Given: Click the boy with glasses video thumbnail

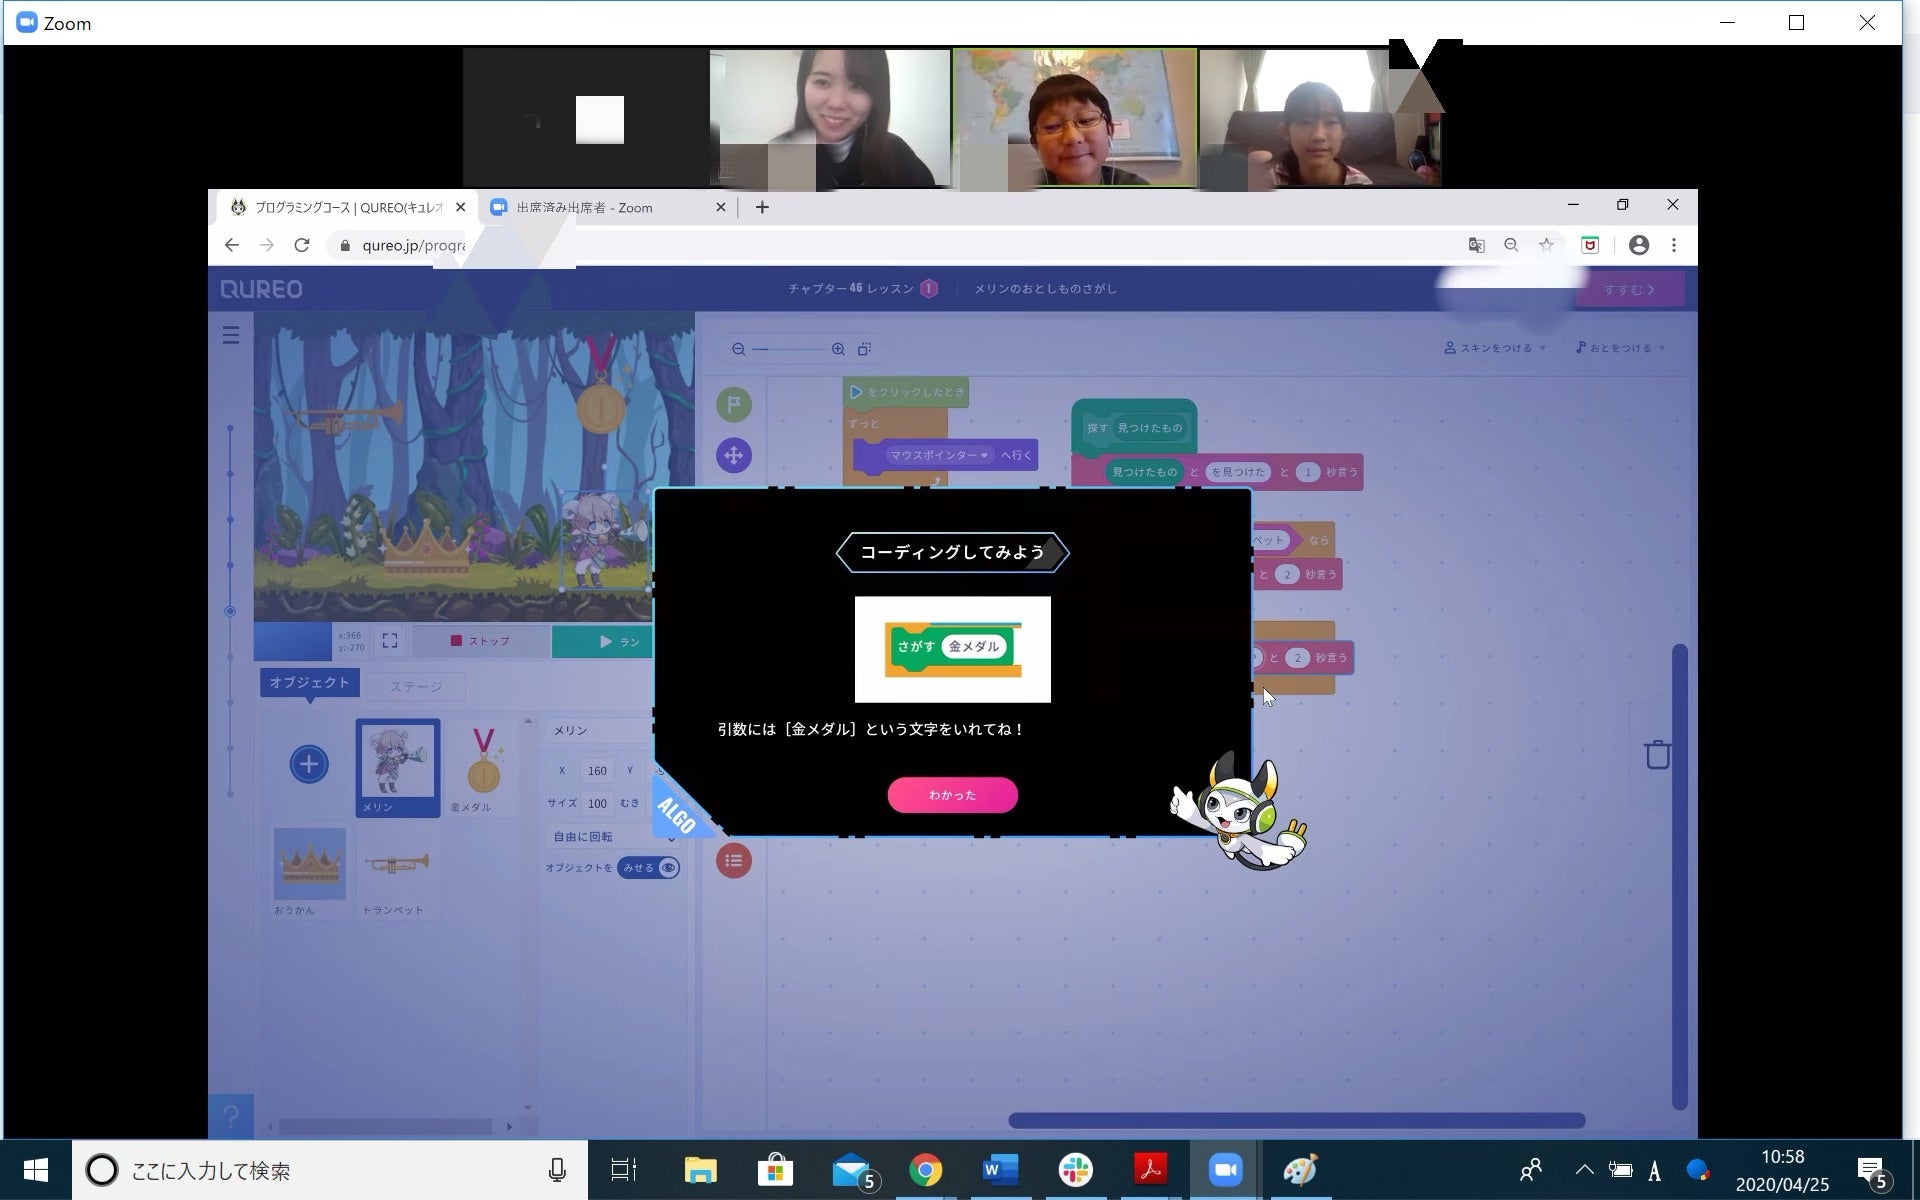Looking at the screenshot, I should click(1075, 118).
